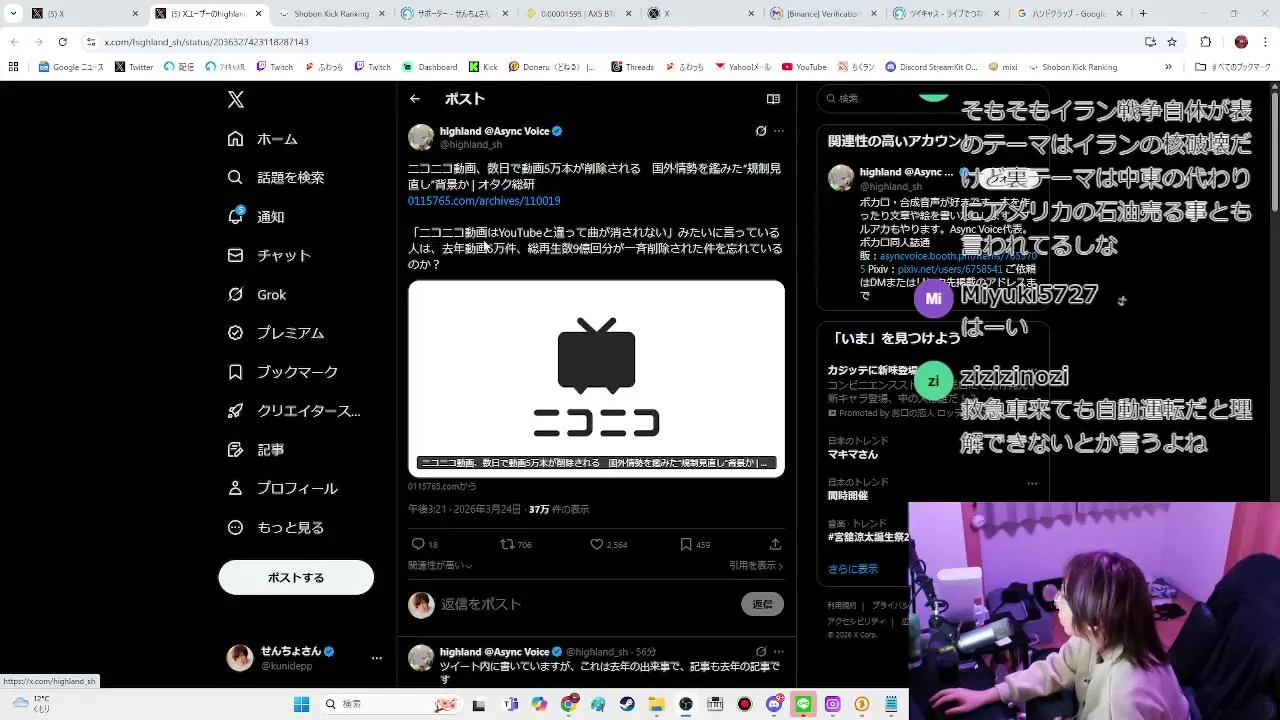Open account menu dots beside せんちょさん
1280x720 pixels.
(x=377, y=658)
